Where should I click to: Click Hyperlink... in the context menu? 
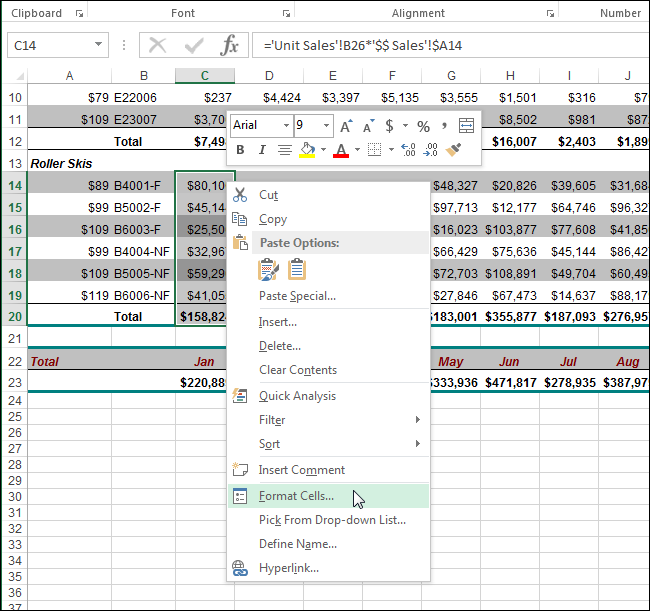click(288, 568)
